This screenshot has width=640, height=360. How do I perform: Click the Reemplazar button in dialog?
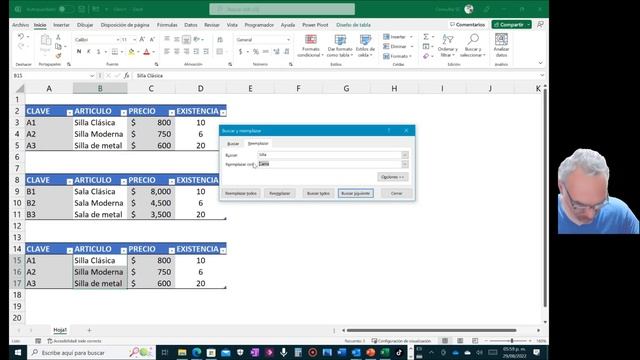click(x=280, y=193)
